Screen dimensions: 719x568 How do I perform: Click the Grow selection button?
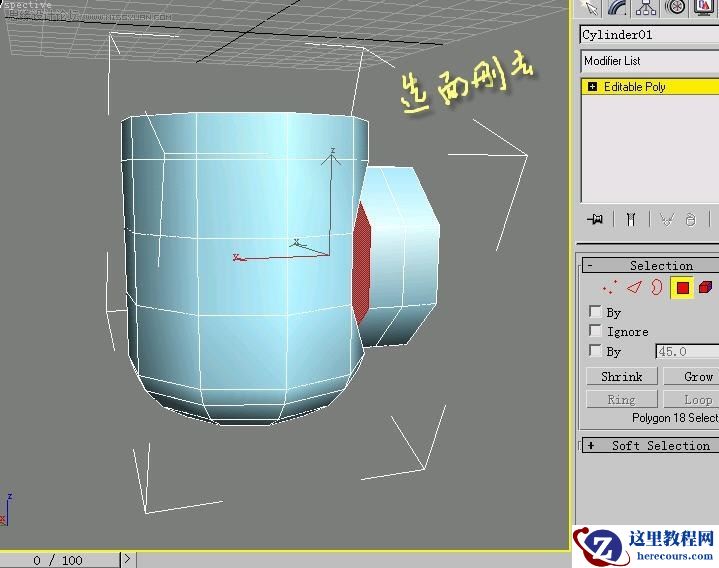(x=691, y=377)
